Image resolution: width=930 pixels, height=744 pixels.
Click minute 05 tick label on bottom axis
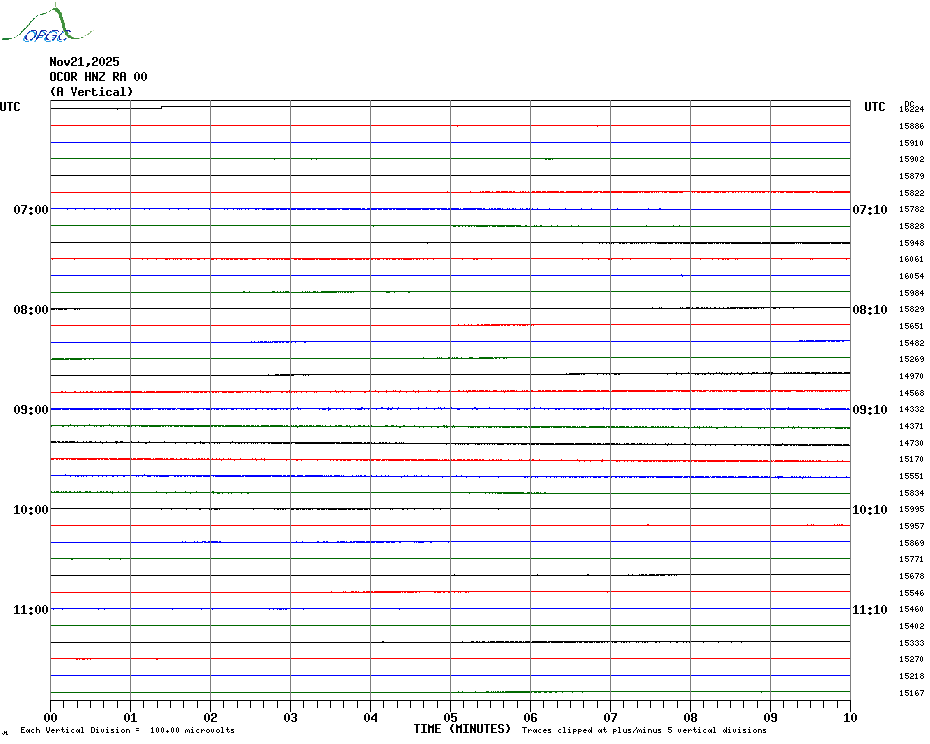[x=450, y=717]
